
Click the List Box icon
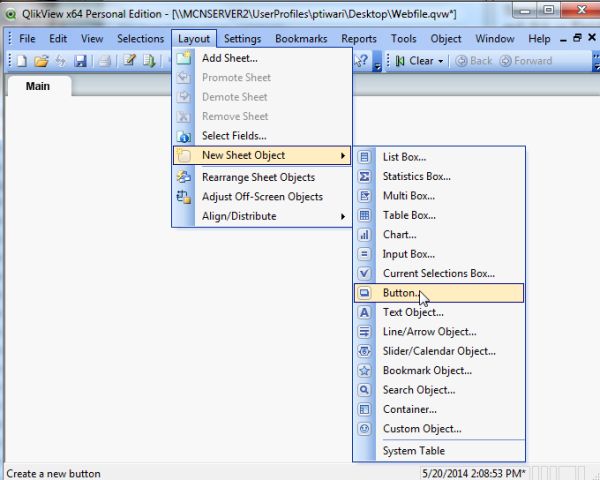364,157
